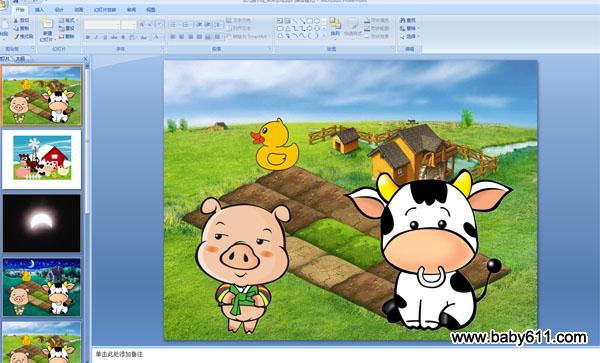The image size is (600, 363).
Task: Open the Insert ribbon tab
Action: tap(39, 10)
